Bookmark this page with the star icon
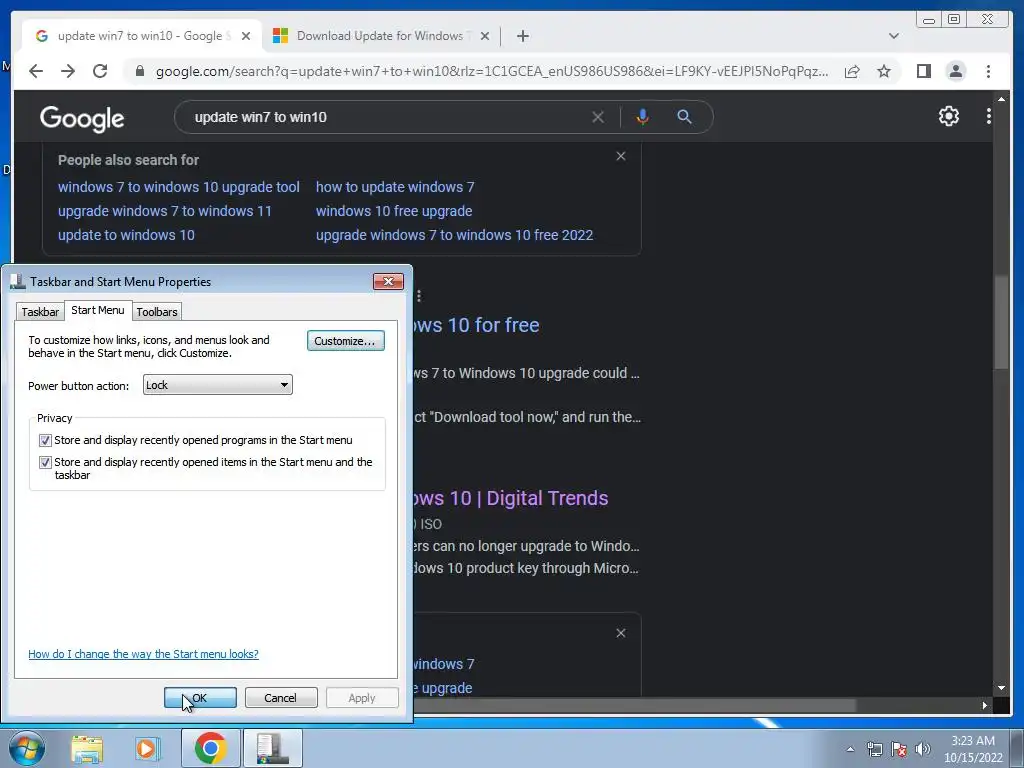1024x768 pixels. 884,71
